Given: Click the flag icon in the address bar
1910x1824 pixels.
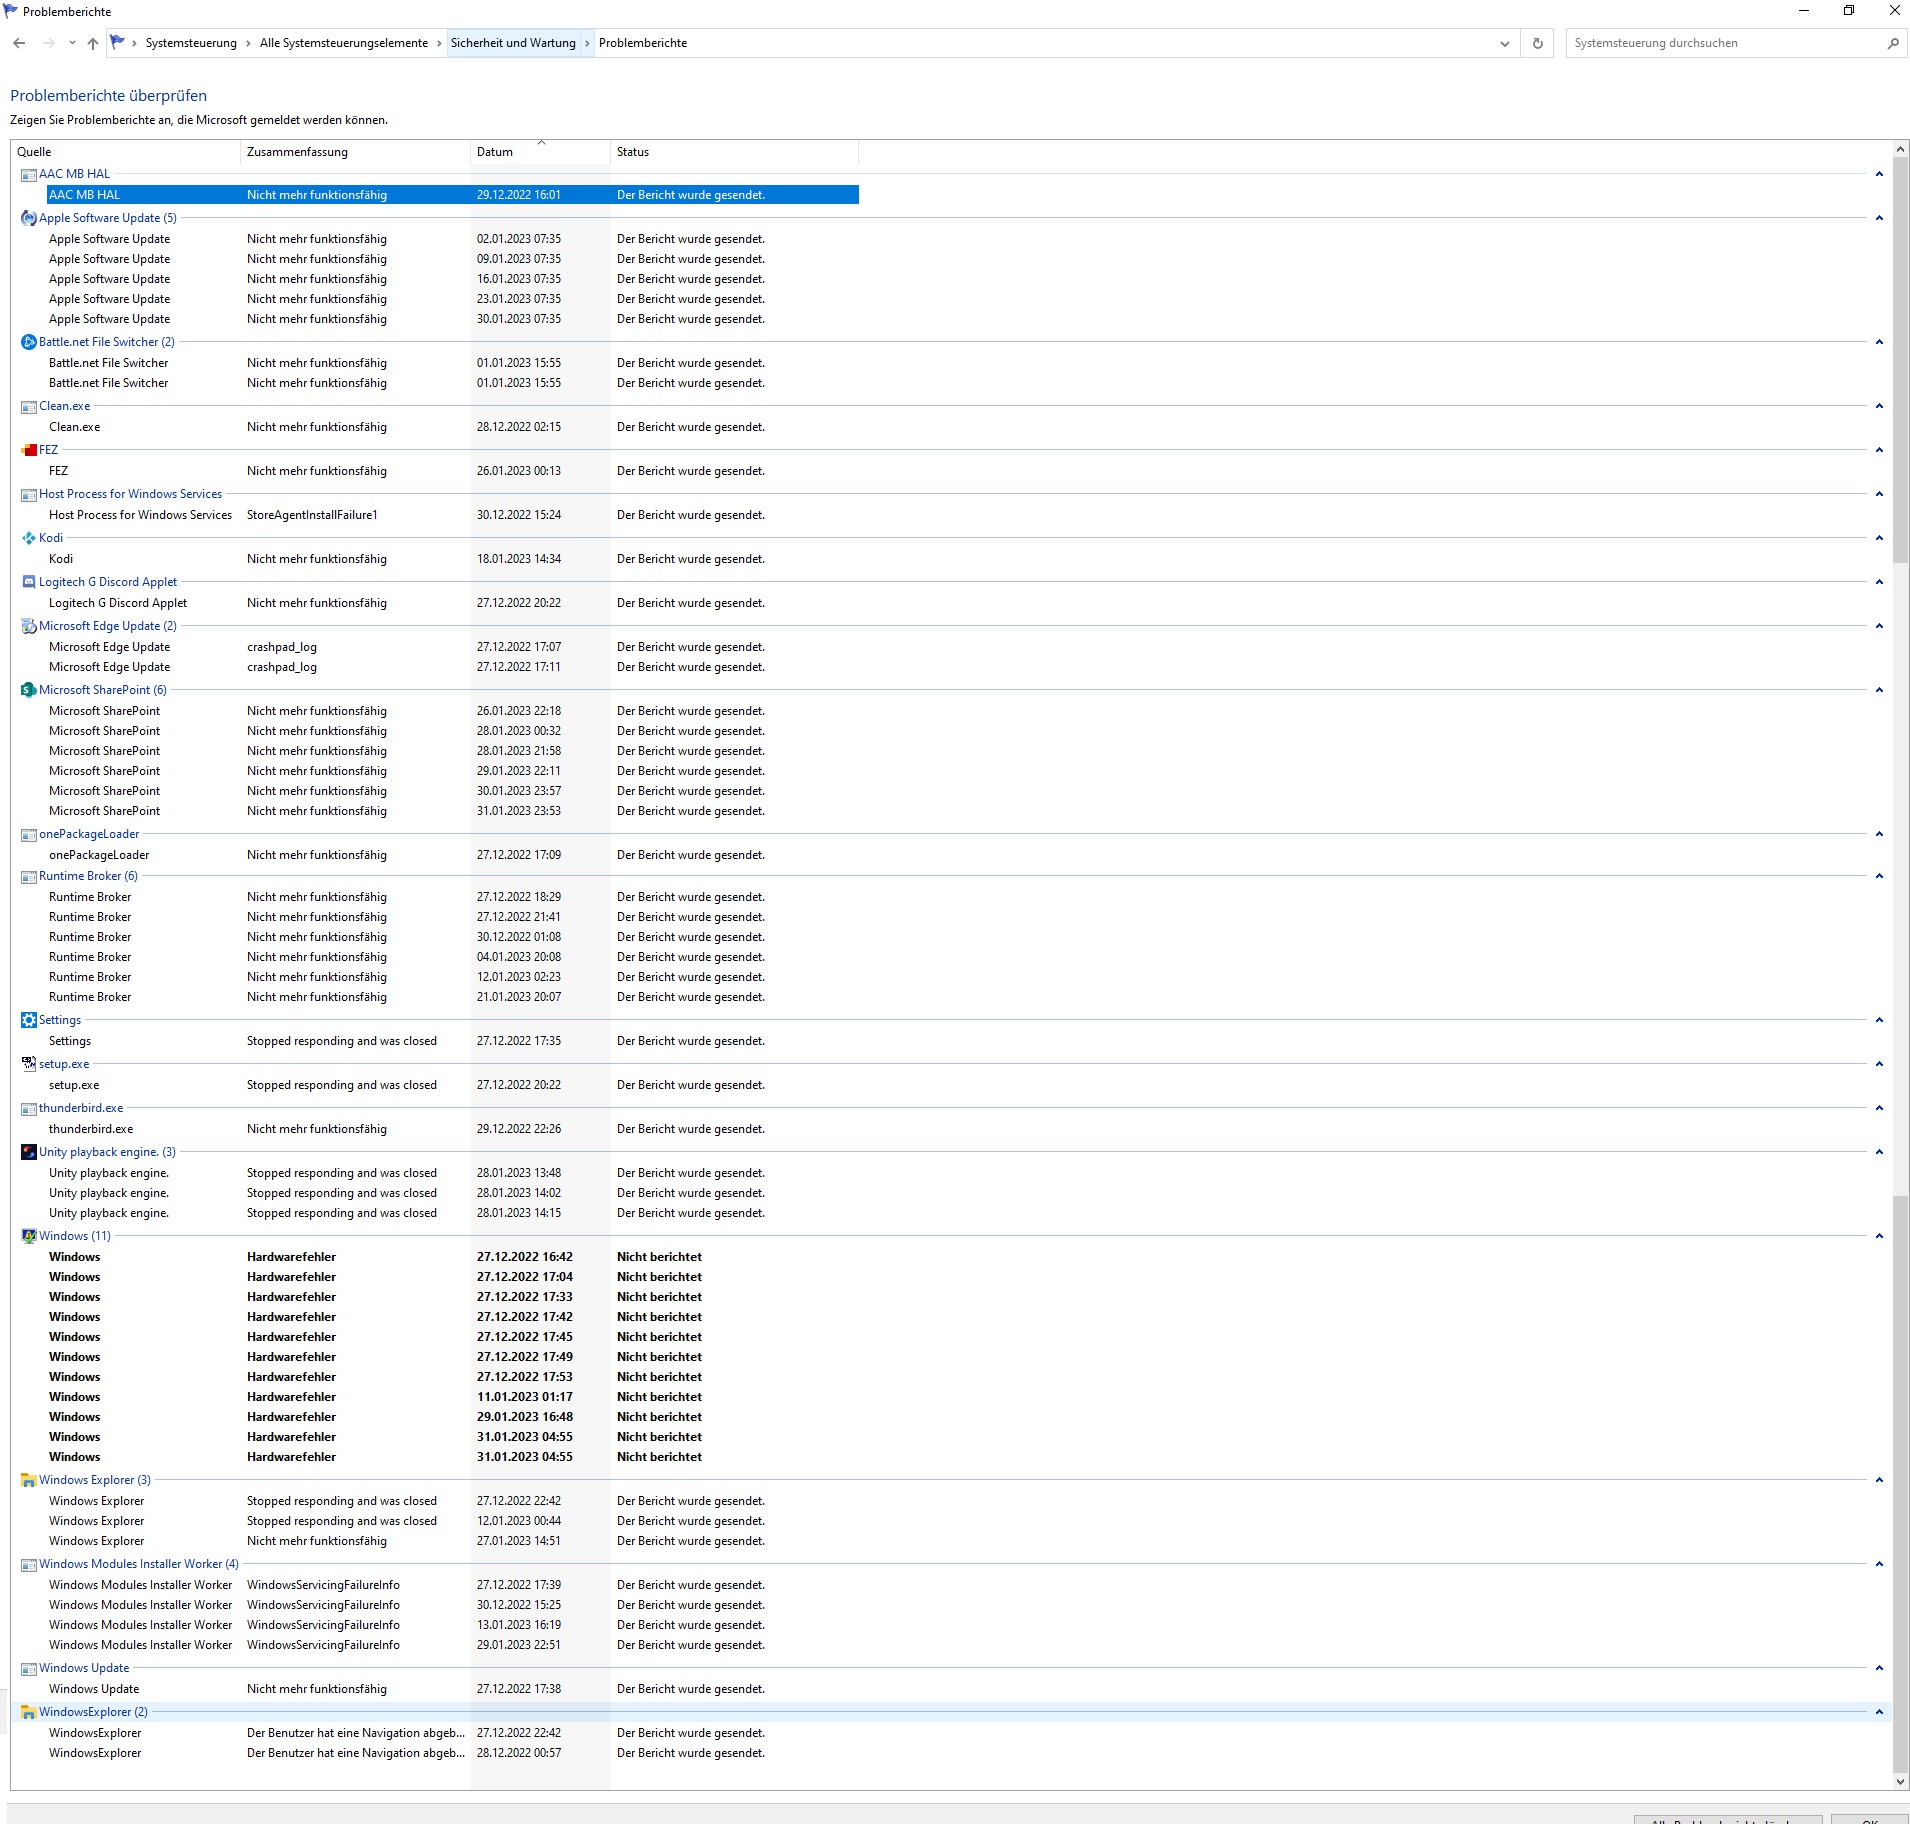Looking at the screenshot, I should (x=118, y=42).
